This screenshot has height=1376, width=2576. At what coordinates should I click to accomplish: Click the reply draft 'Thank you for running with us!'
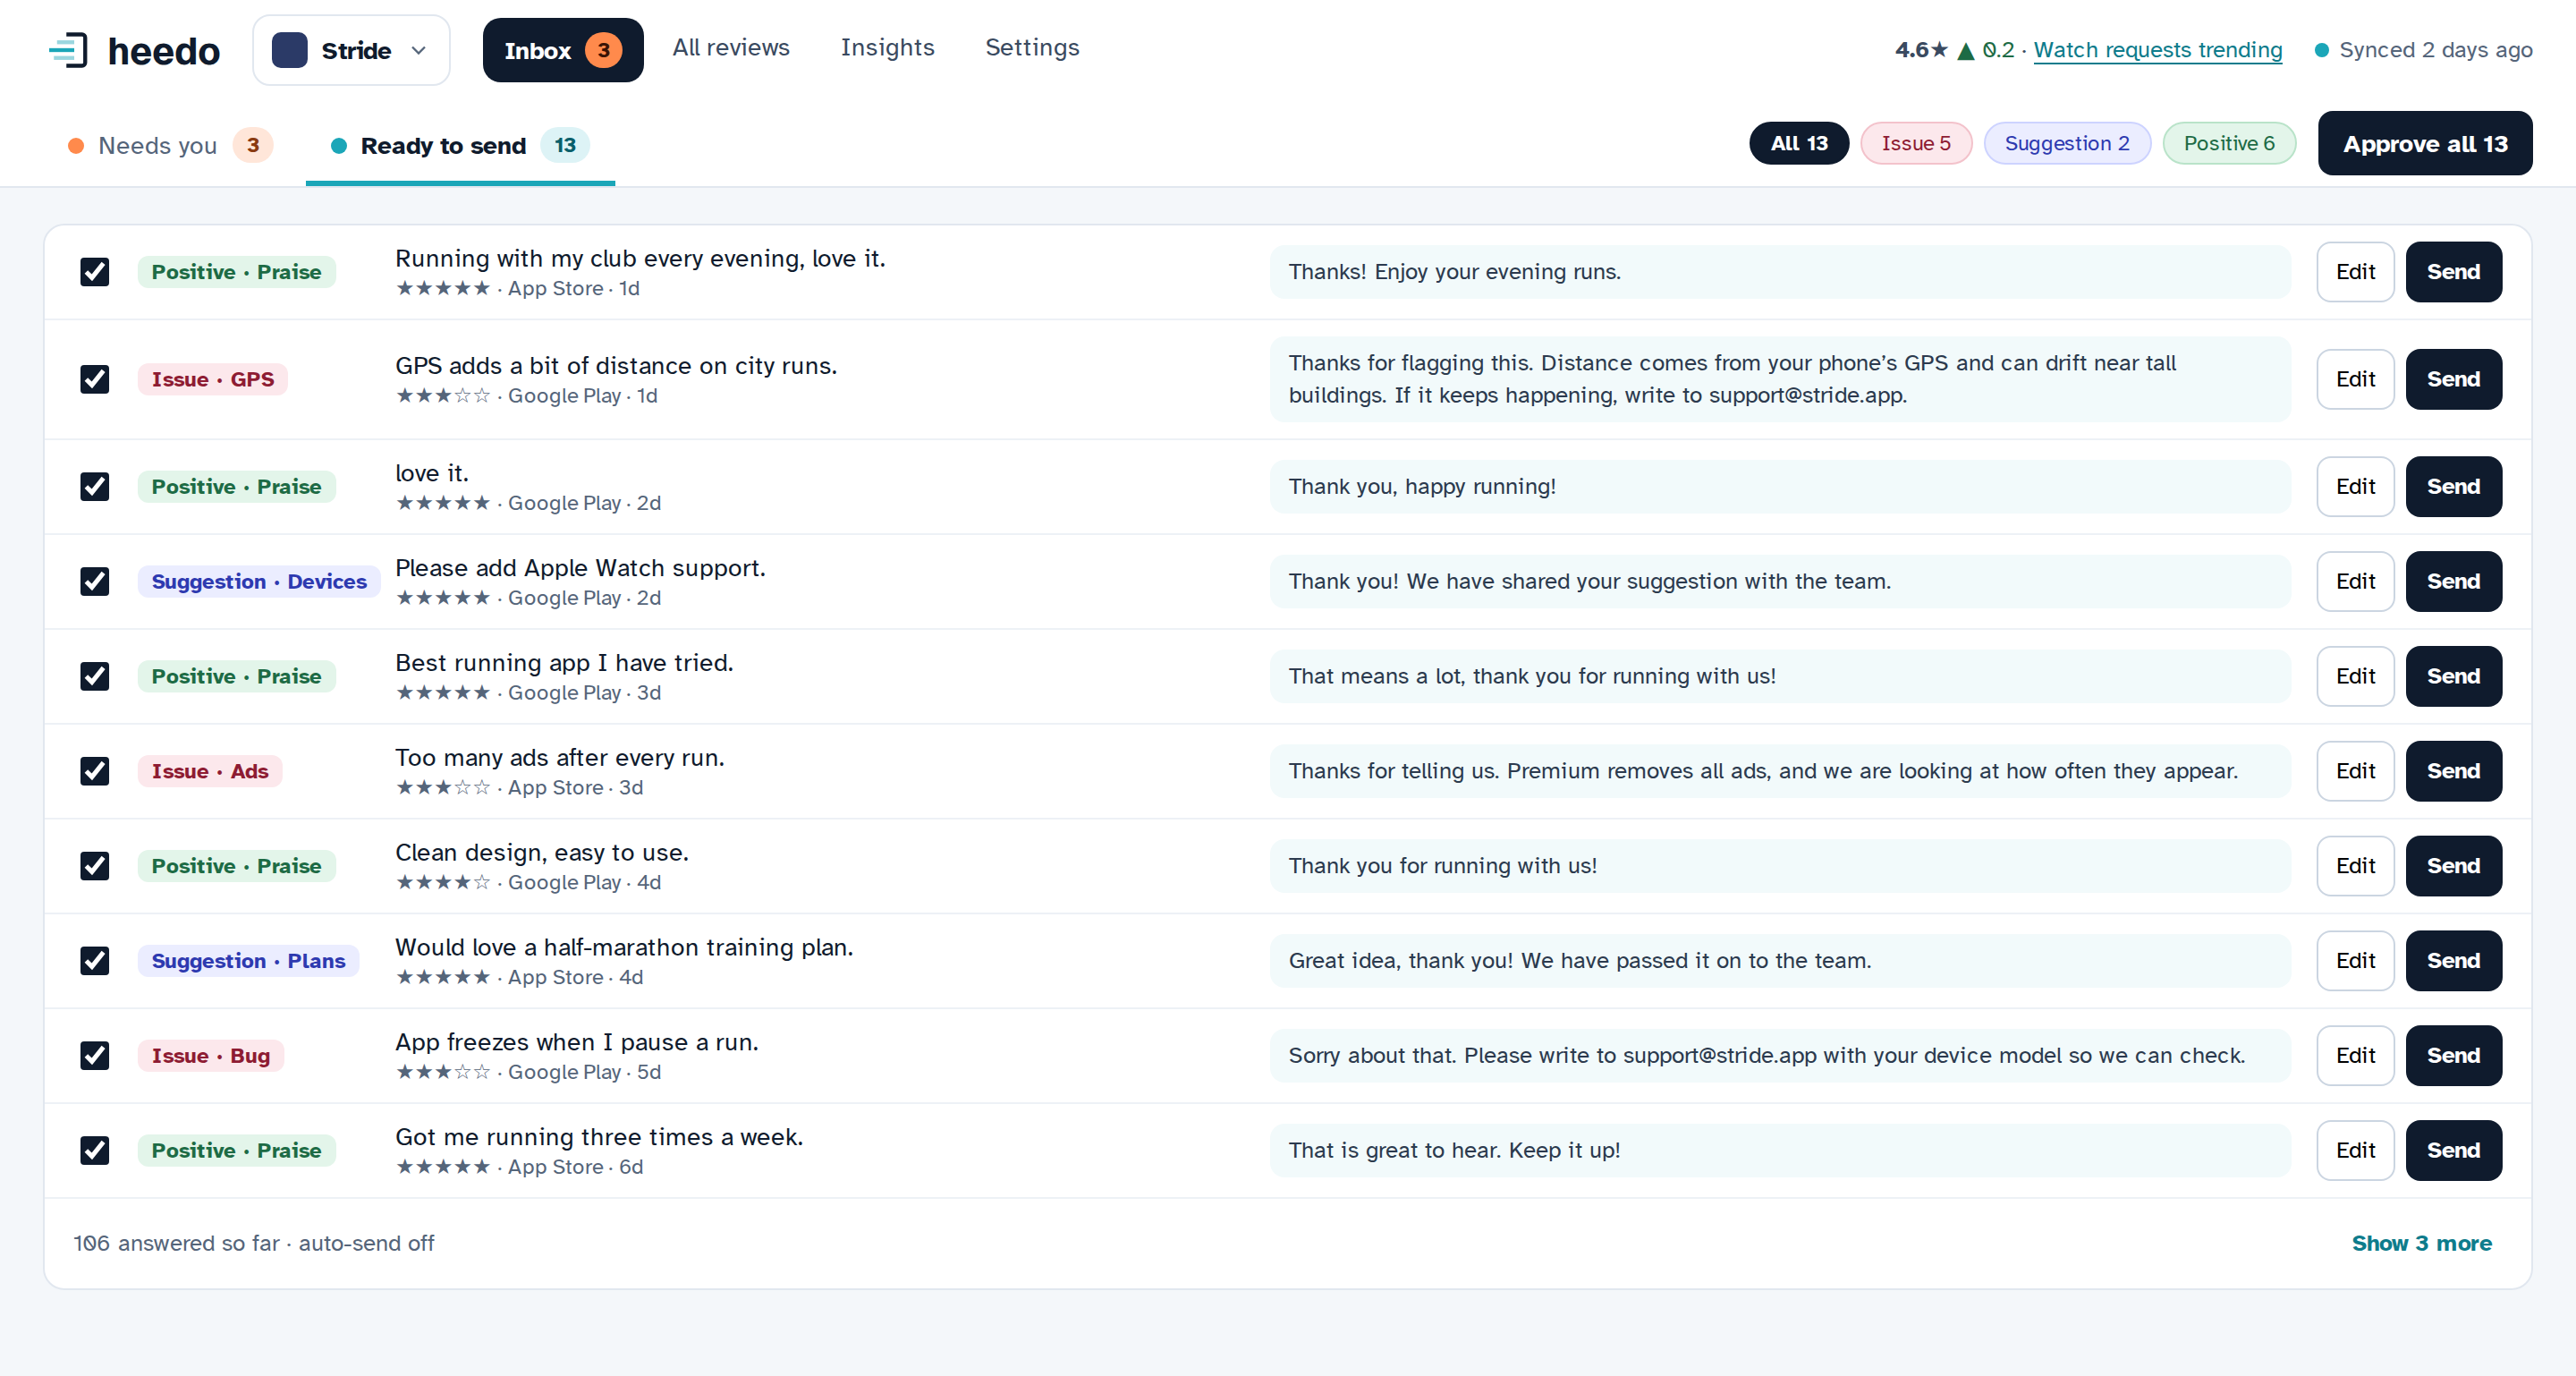pyautogui.click(x=1780, y=866)
